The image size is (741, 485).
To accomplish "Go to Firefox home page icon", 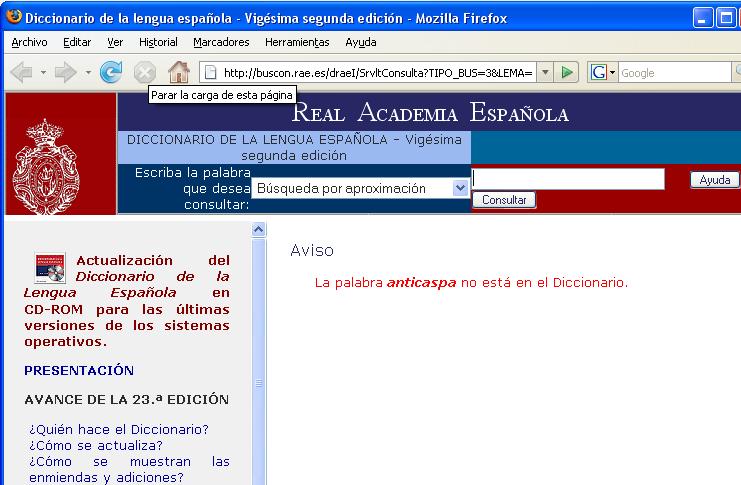I will click(x=178, y=72).
